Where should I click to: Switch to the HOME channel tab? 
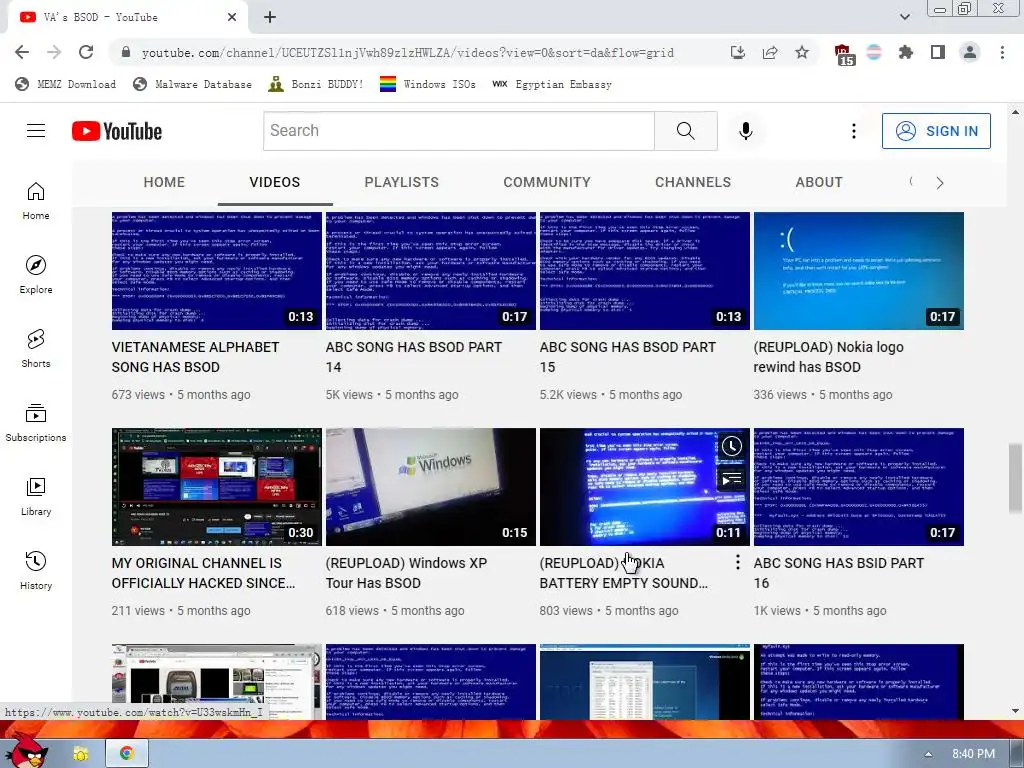pyautogui.click(x=164, y=182)
